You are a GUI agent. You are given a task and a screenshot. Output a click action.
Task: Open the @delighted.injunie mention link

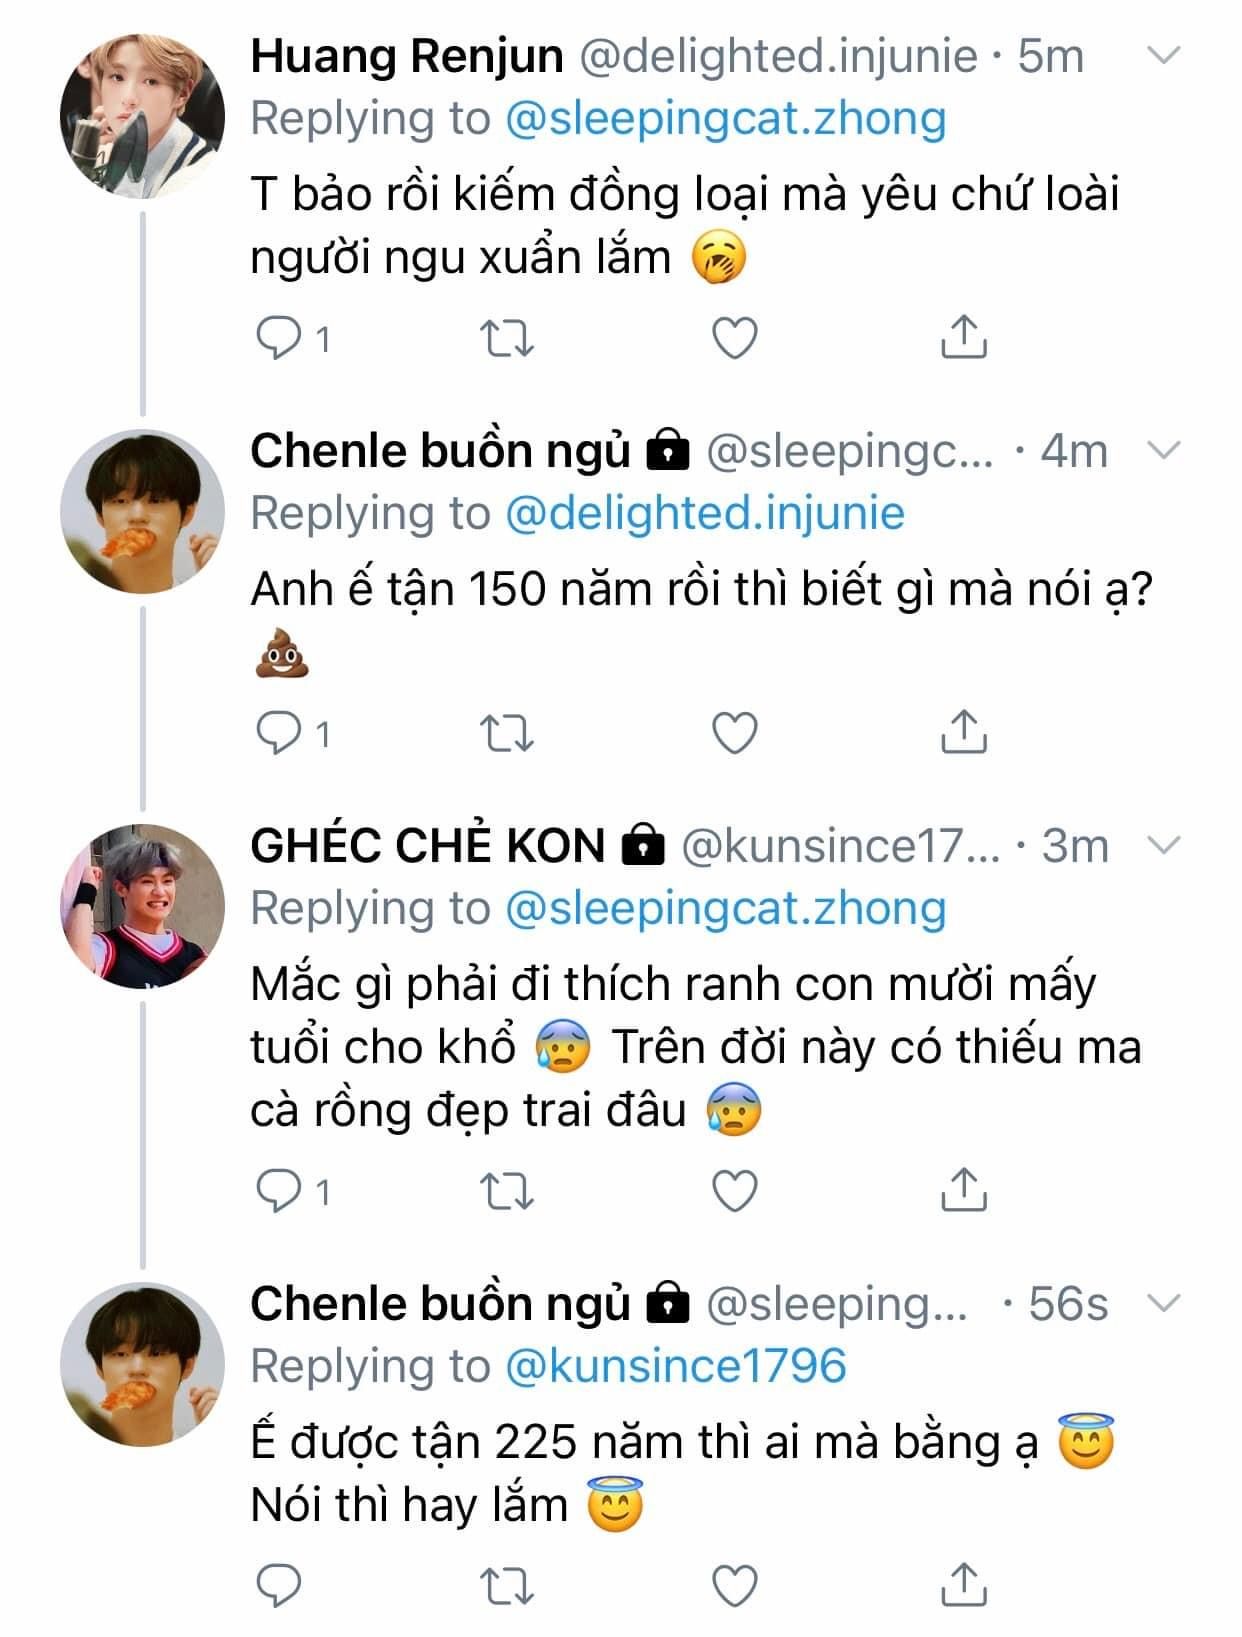pyautogui.click(x=704, y=513)
